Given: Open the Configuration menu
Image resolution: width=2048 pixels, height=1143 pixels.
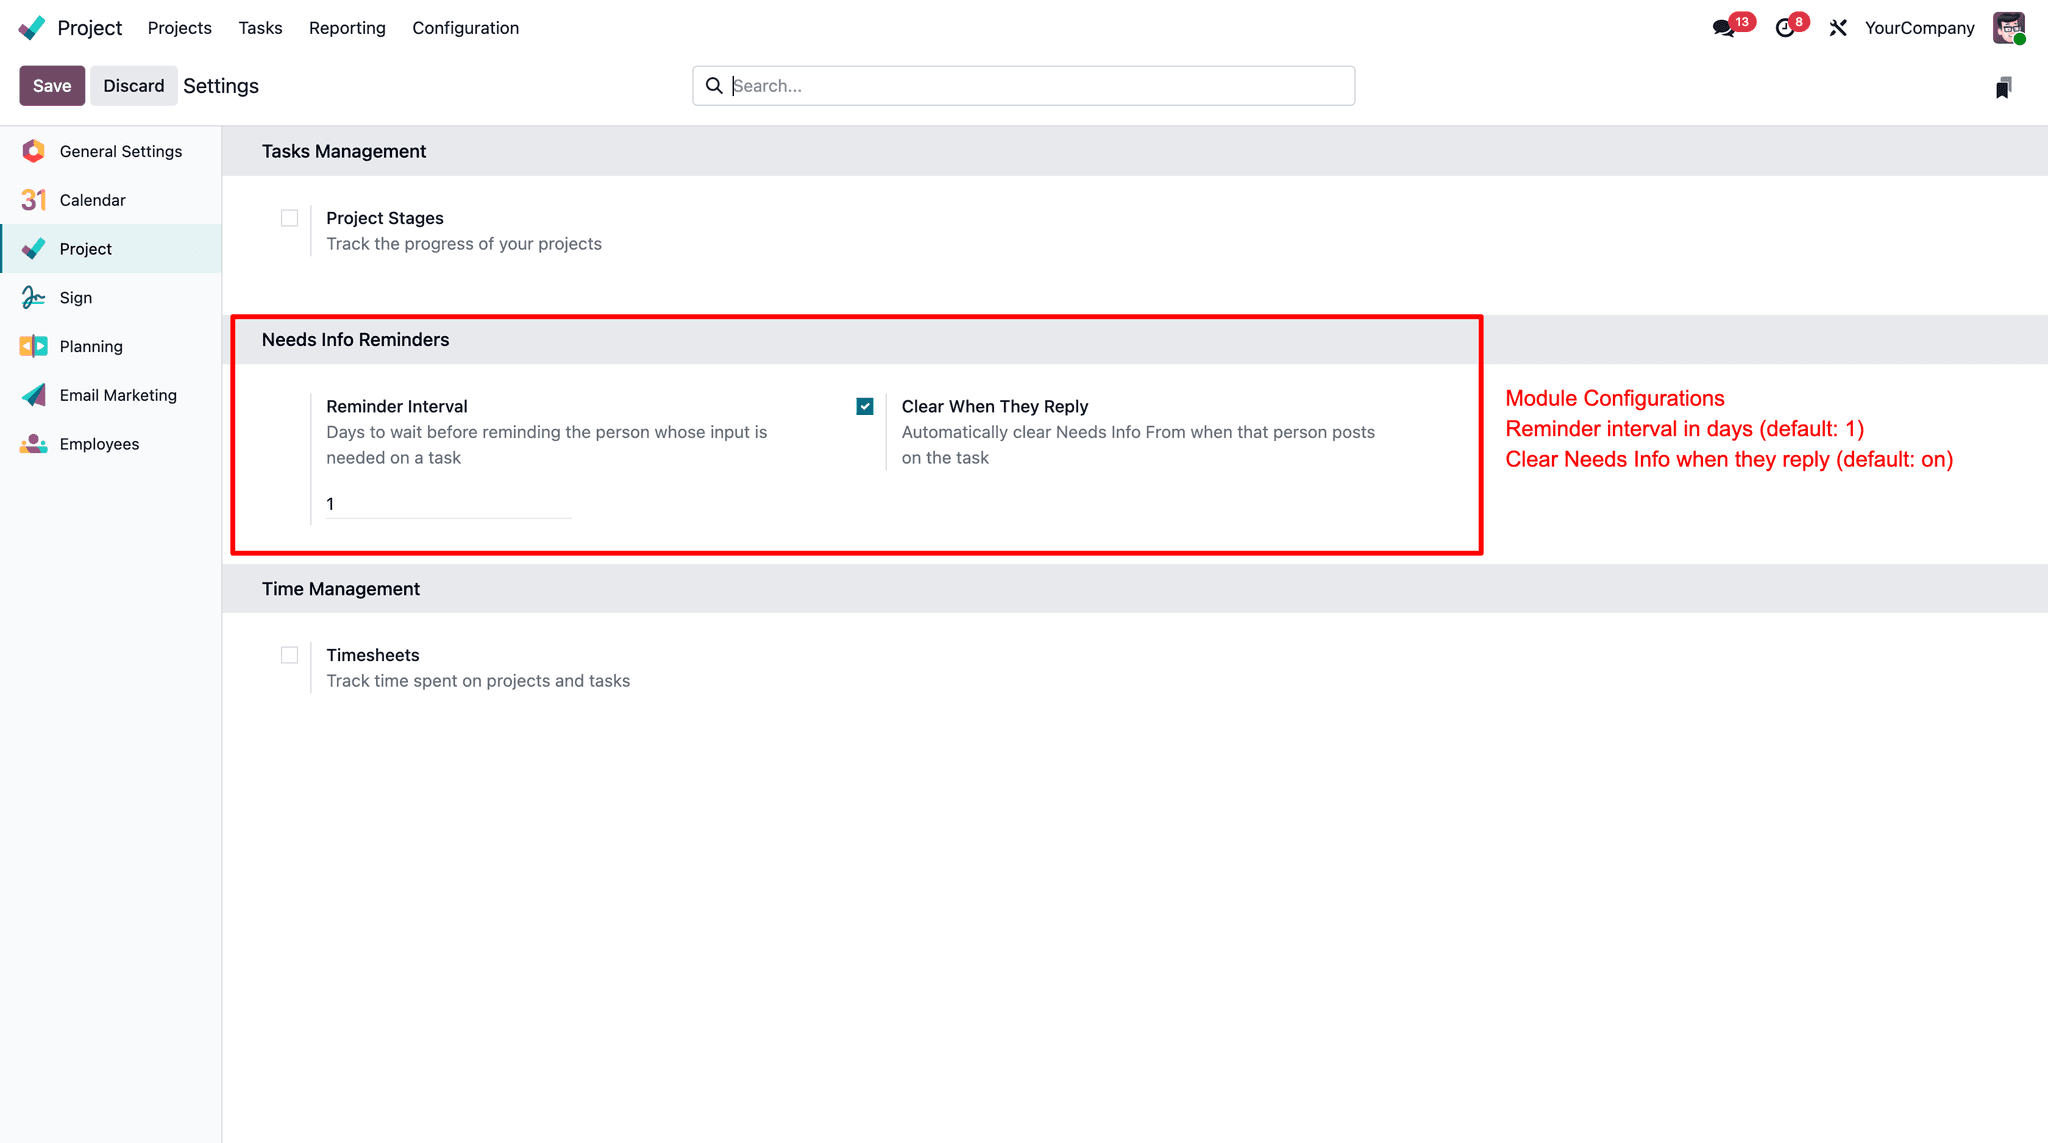Looking at the screenshot, I should pyautogui.click(x=466, y=28).
